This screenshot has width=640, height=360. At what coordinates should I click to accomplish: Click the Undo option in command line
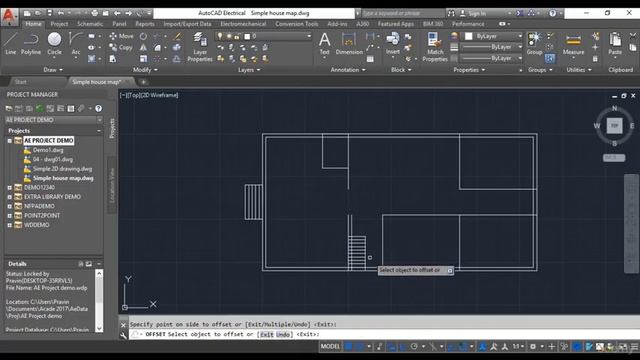pyautogui.click(x=284, y=334)
